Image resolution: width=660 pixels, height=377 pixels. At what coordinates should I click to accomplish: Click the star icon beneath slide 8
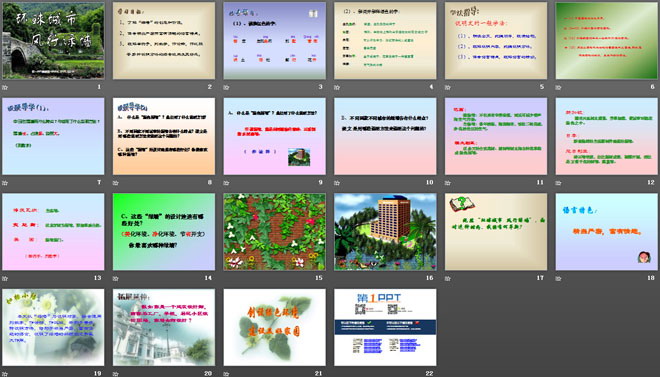pos(116,183)
